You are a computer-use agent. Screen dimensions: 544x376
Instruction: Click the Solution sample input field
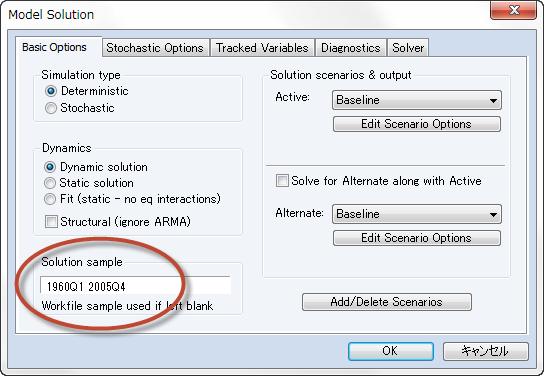(x=135, y=286)
